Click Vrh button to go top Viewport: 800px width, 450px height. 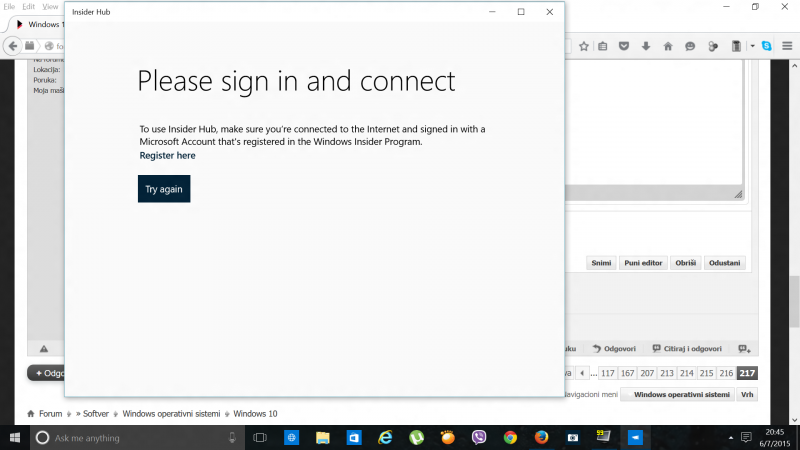[x=747, y=394]
